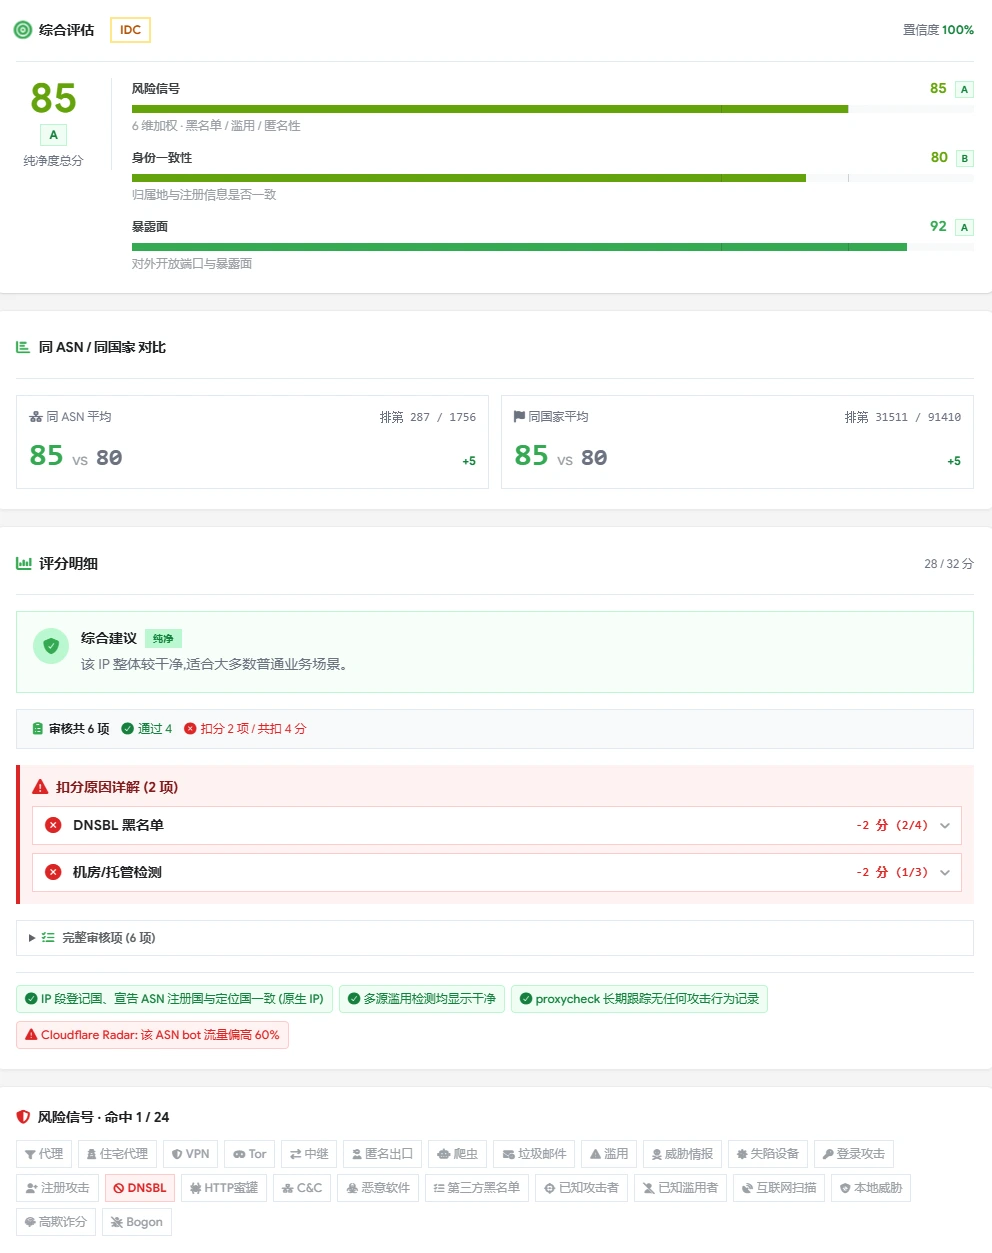Viewport: 992px width, 1253px height.
Task: Click the 互联网扫描 tag
Action: [x=779, y=1188]
